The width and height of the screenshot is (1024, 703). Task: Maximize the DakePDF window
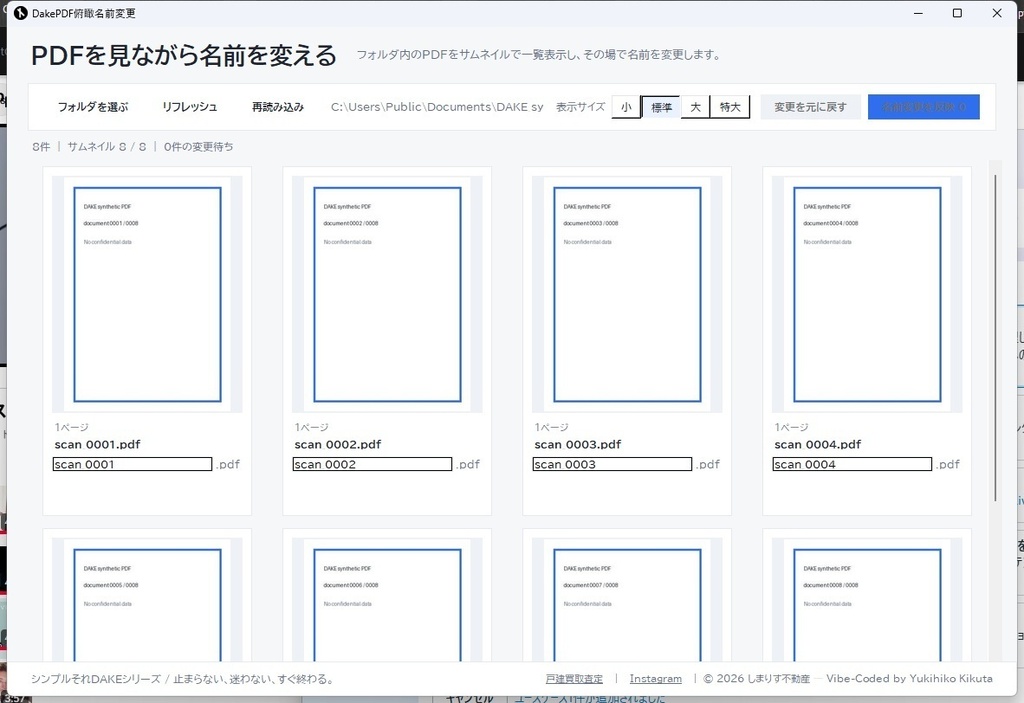pos(957,13)
